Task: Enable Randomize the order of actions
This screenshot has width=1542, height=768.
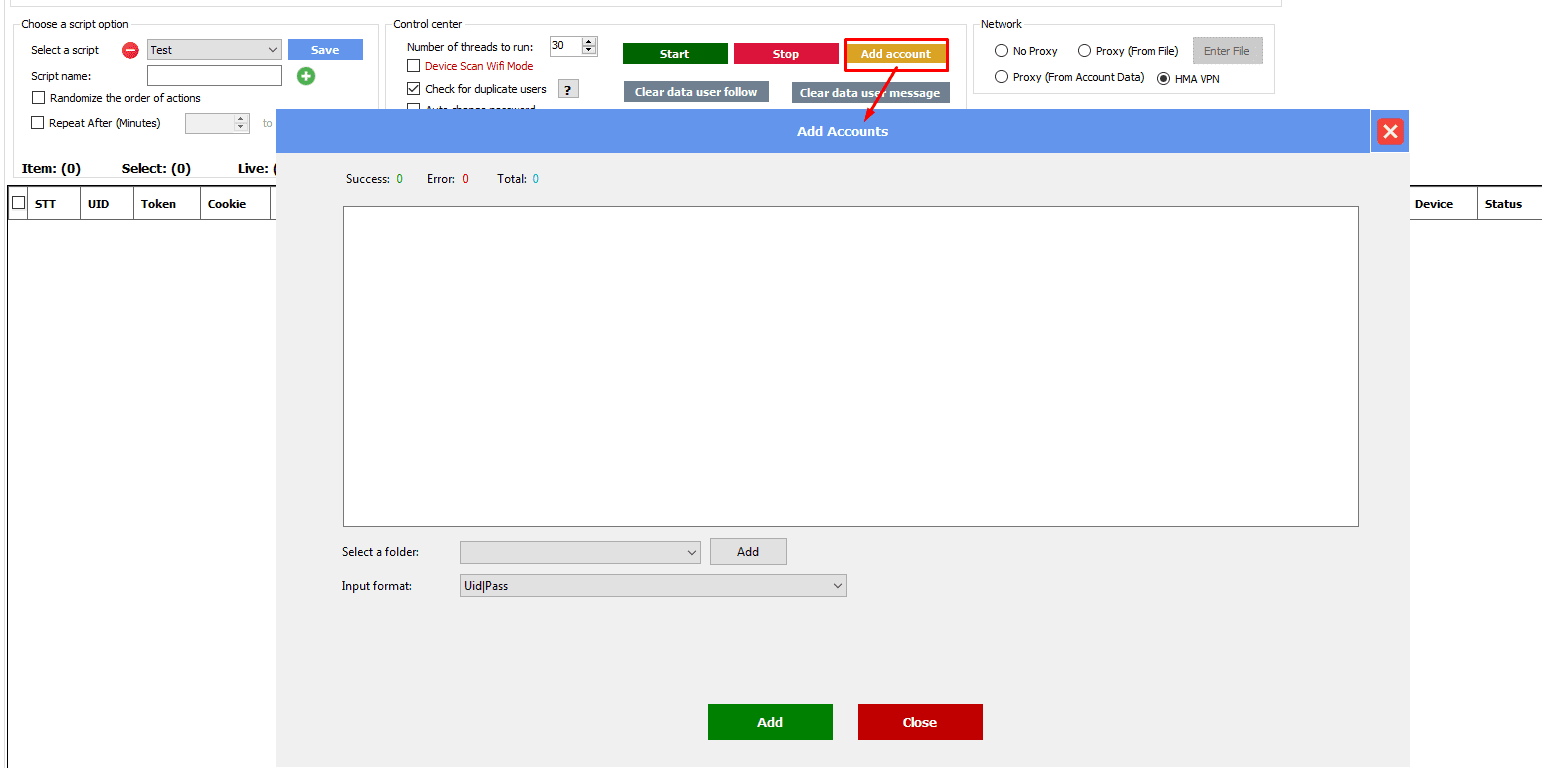Action: (x=39, y=98)
